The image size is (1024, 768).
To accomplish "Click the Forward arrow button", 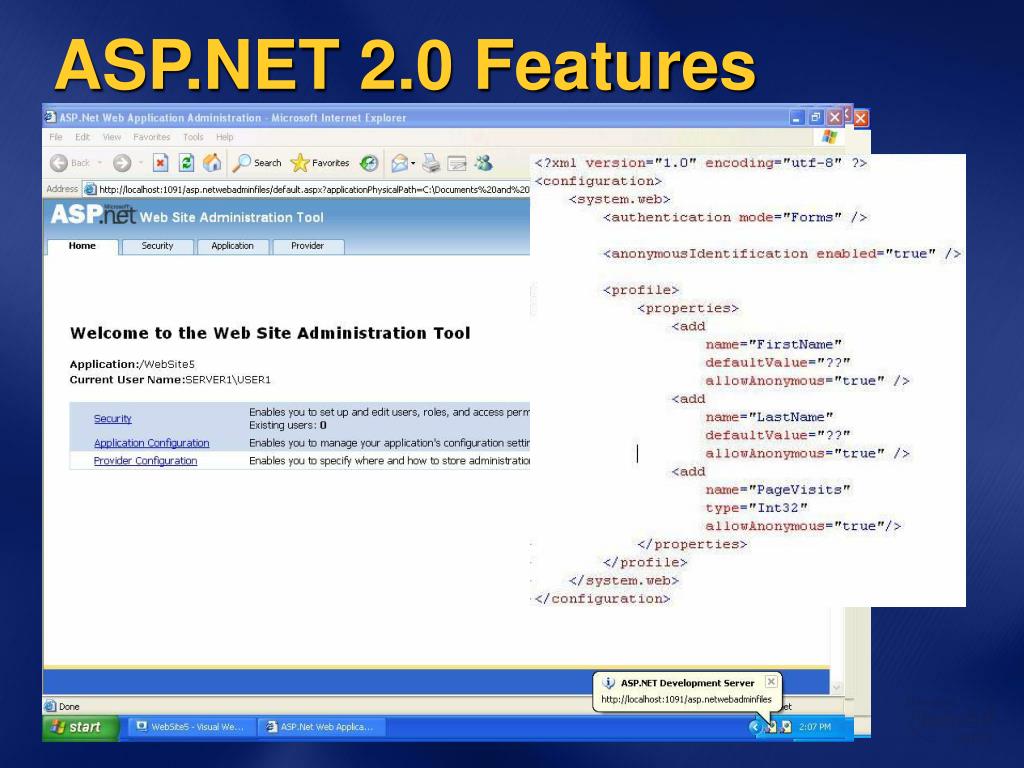I will (122, 163).
